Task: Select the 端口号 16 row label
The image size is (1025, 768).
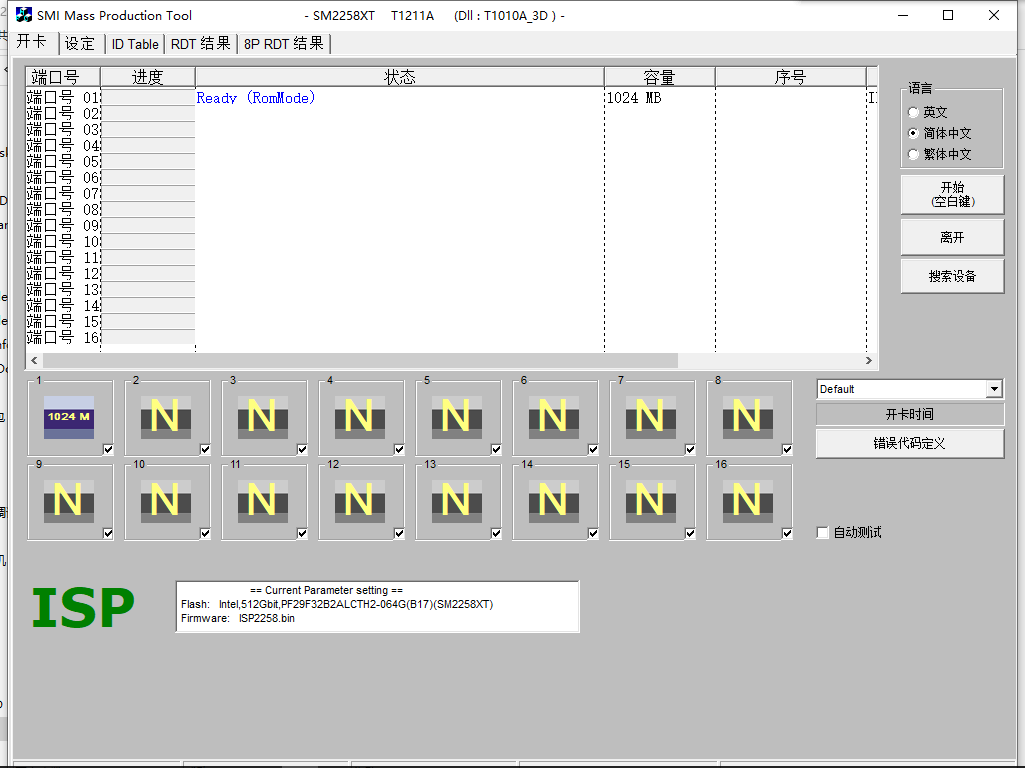Action: [63, 337]
